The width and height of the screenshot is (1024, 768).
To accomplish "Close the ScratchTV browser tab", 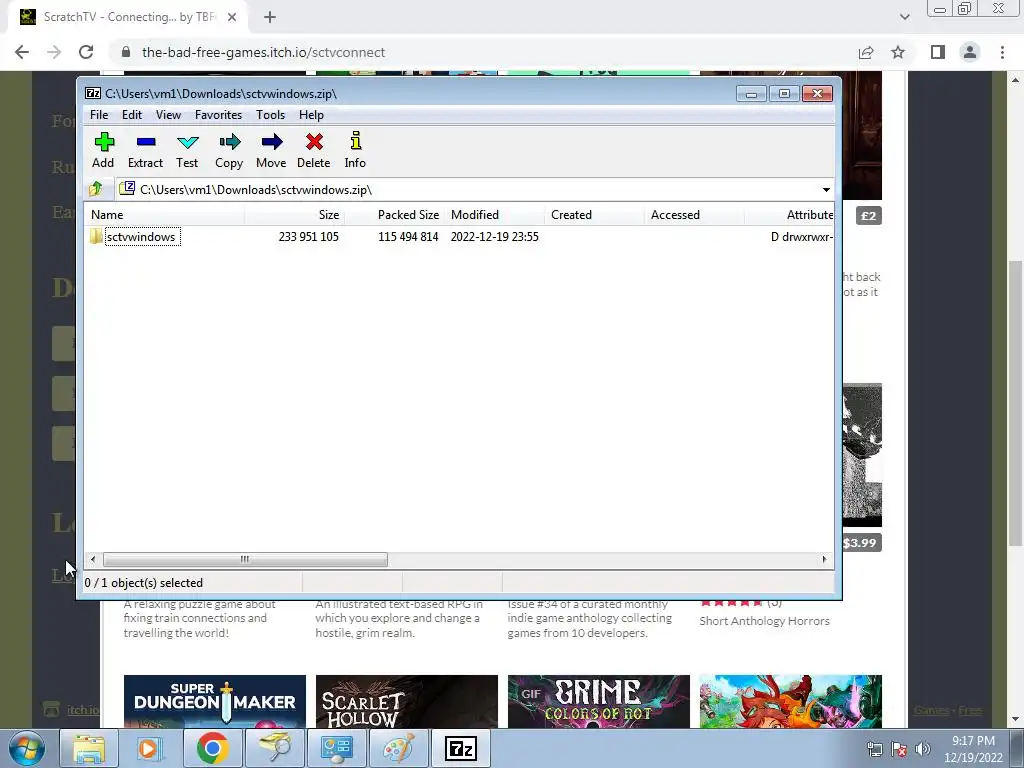I will coord(232,17).
